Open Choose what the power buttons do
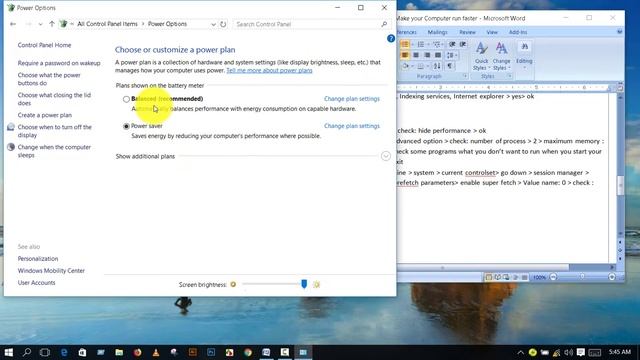 pyautogui.click(x=49, y=79)
